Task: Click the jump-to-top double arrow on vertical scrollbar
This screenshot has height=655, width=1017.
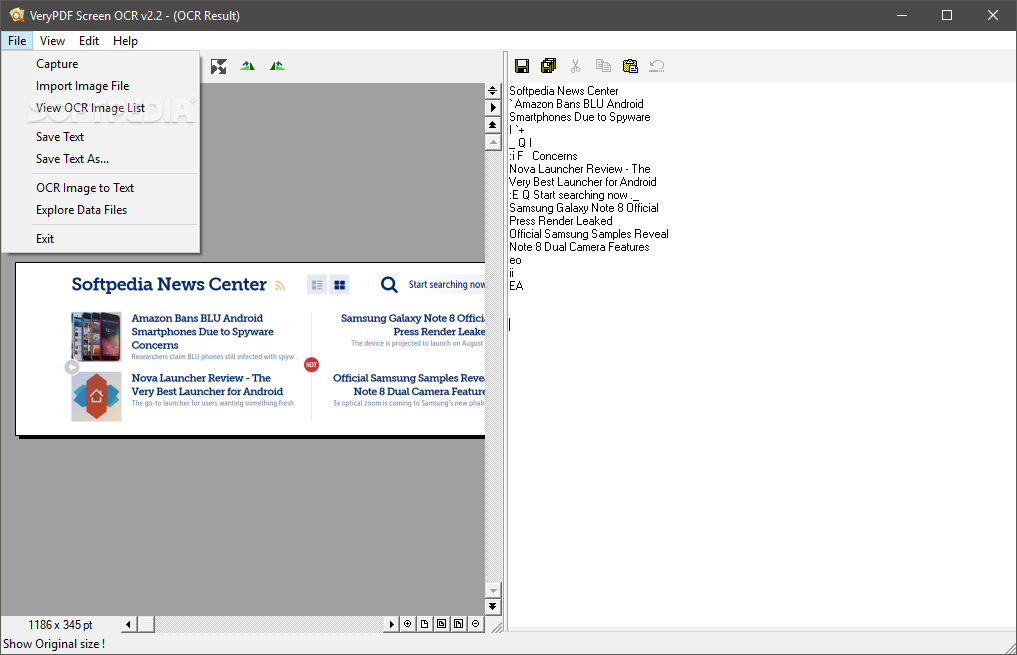Action: point(492,125)
